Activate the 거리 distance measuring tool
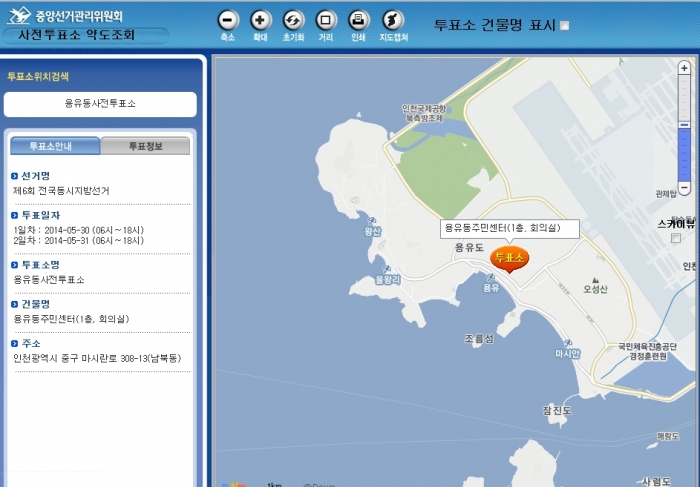Image resolution: width=700 pixels, height=487 pixels. click(x=326, y=20)
